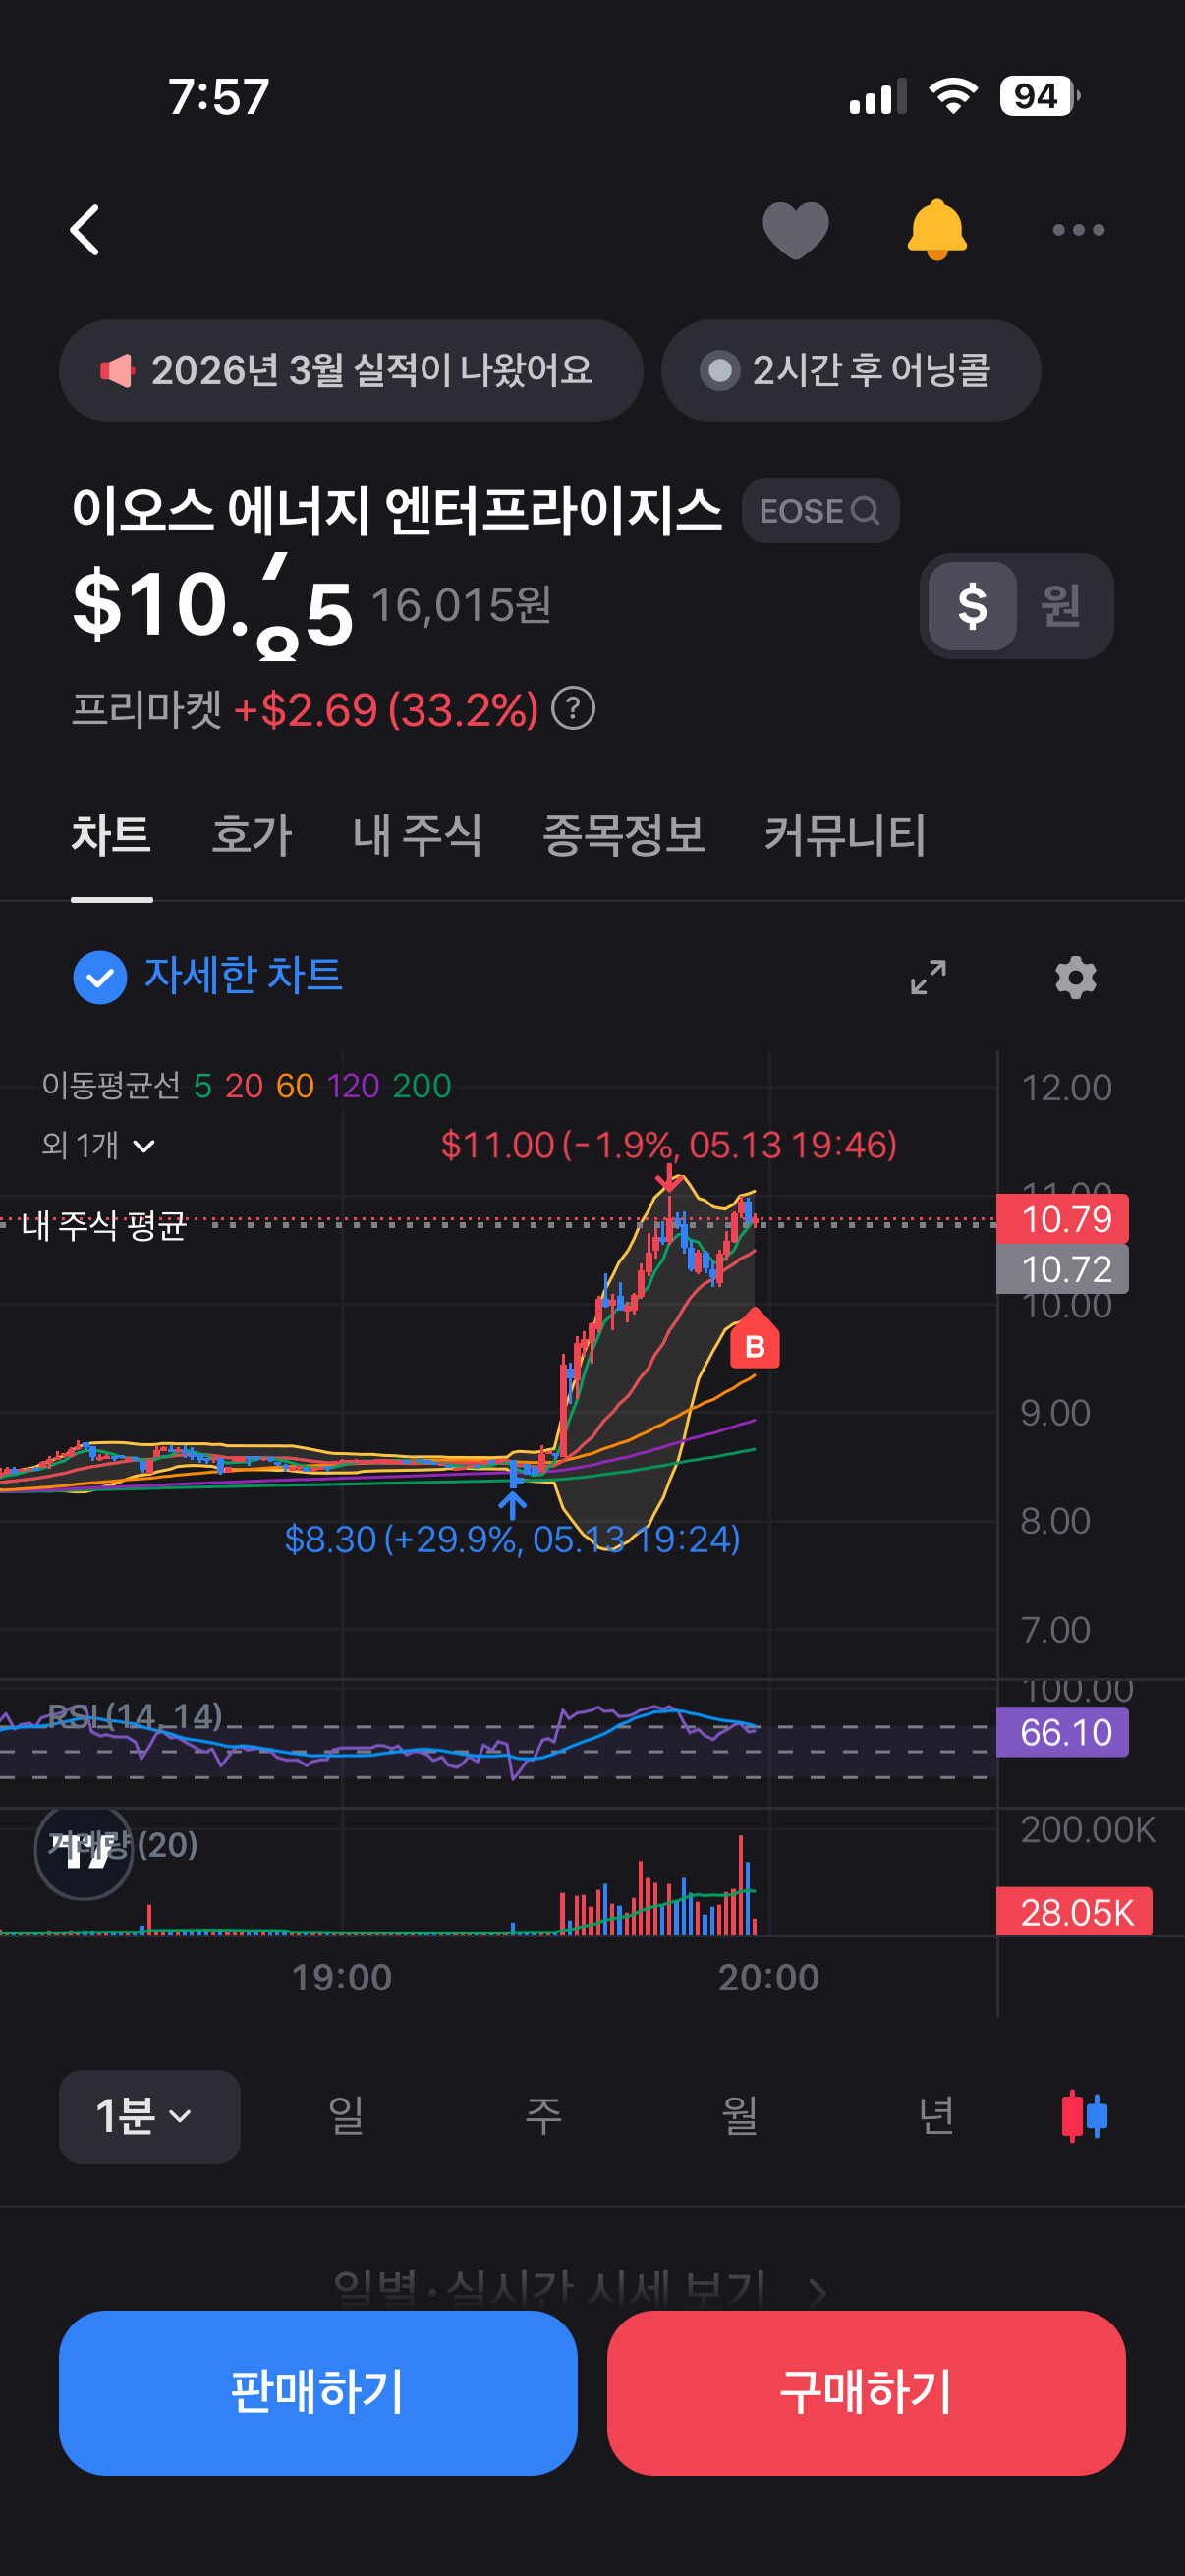Add stock to favorites with heart icon
Screen dimensions: 1185x2576
coord(795,230)
